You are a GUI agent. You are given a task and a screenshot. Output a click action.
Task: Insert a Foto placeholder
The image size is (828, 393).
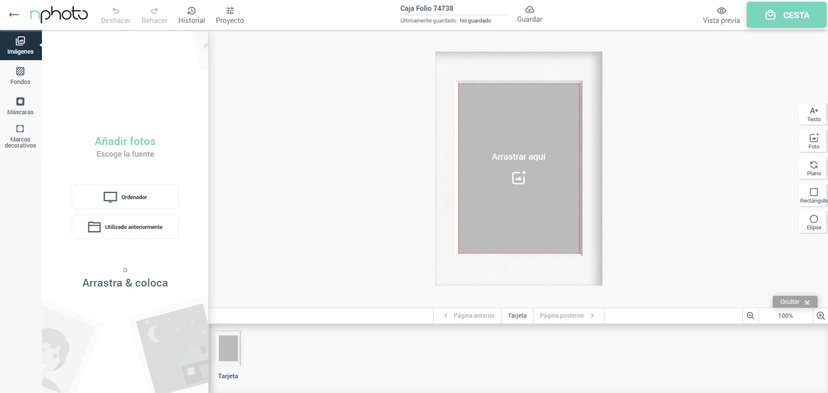[813, 141]
